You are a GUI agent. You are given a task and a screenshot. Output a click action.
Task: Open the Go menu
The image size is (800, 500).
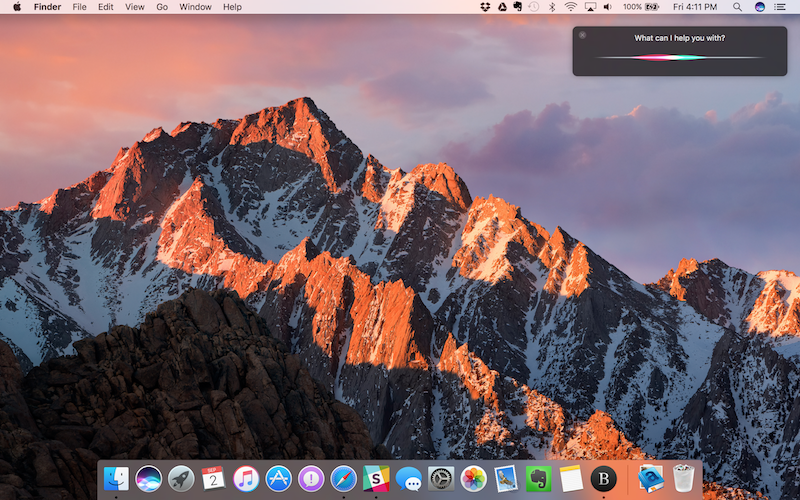(x=162, y=7)
